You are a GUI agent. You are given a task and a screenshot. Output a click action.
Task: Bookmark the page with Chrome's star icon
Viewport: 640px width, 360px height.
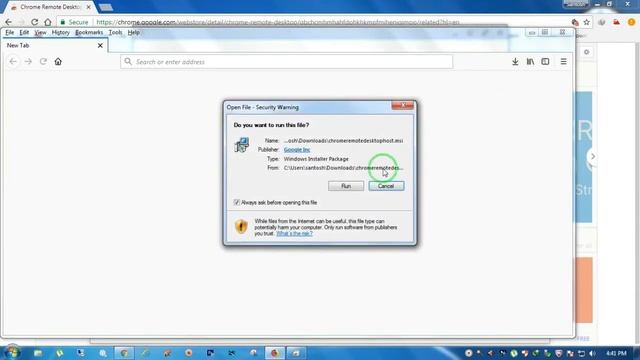point(587,22)
